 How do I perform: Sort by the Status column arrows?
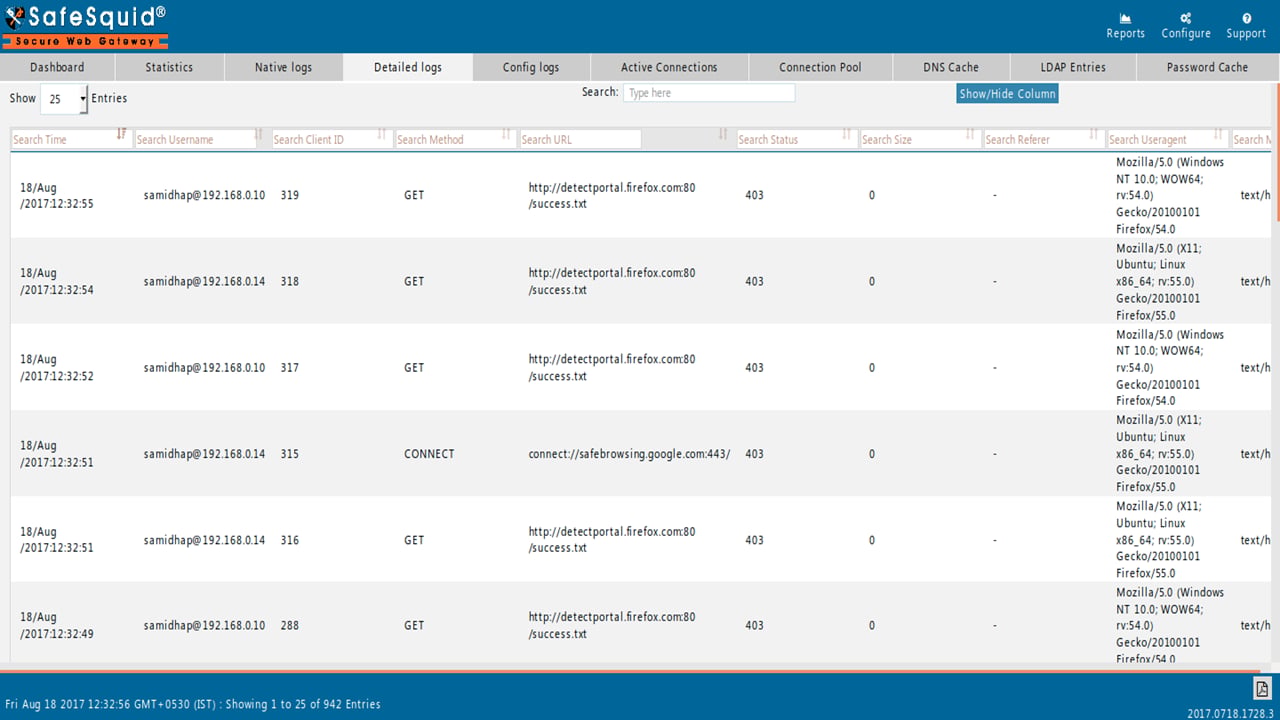click(x=847, y=135)
